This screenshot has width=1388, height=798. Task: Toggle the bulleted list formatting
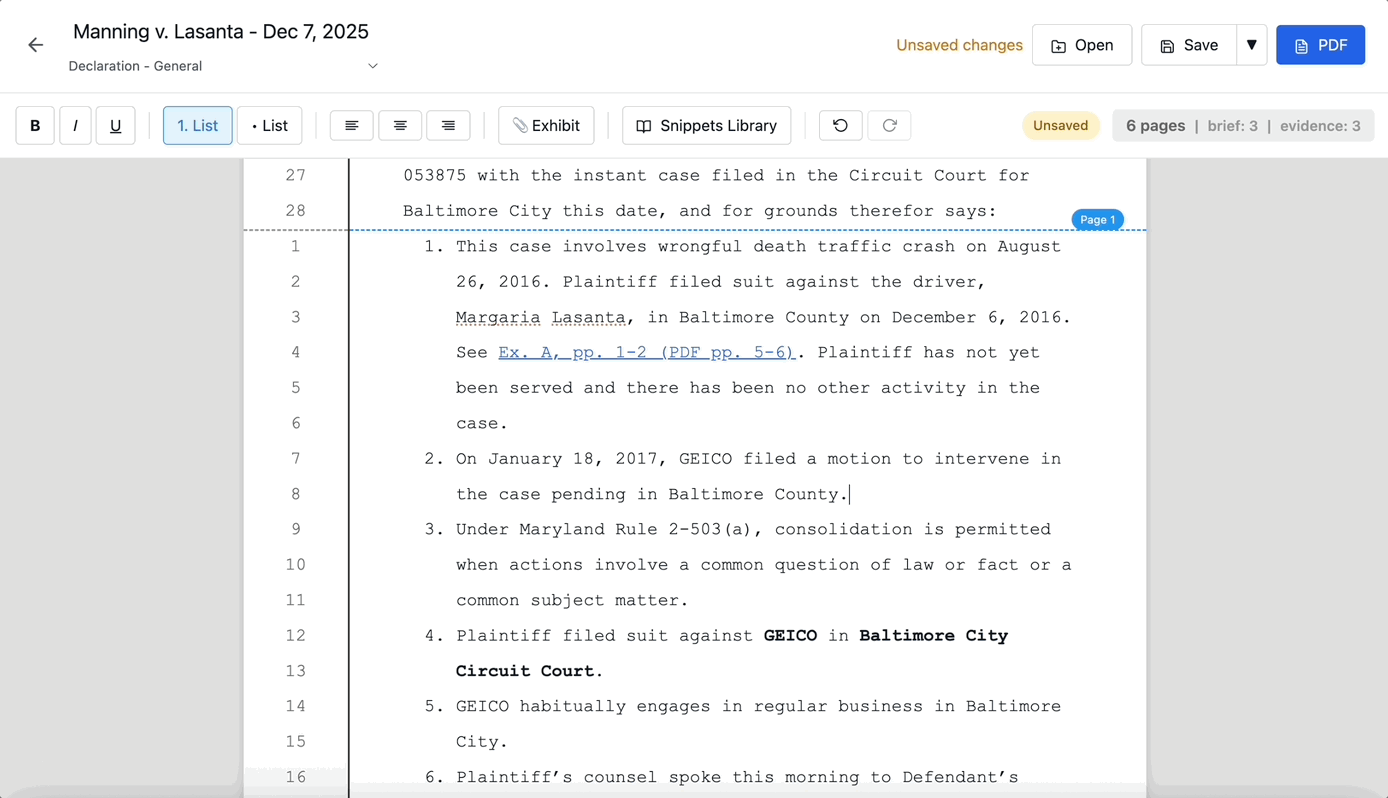(x=269, y=125)
